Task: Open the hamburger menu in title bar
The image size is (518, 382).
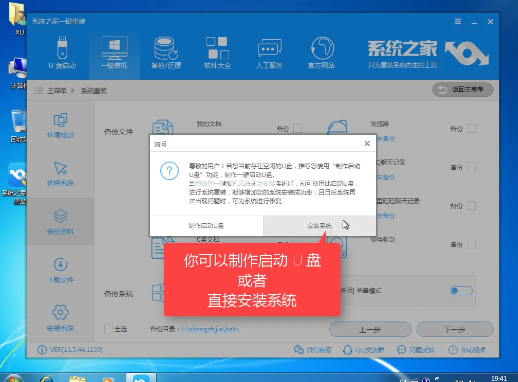Action: pos(458,22)
